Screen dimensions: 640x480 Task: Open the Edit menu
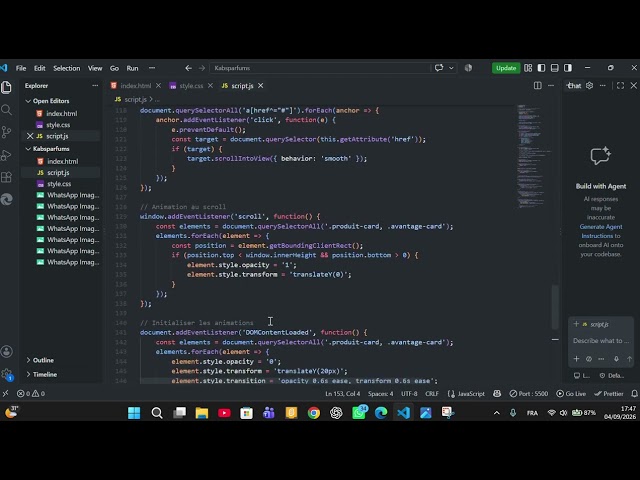coord(40,68)
